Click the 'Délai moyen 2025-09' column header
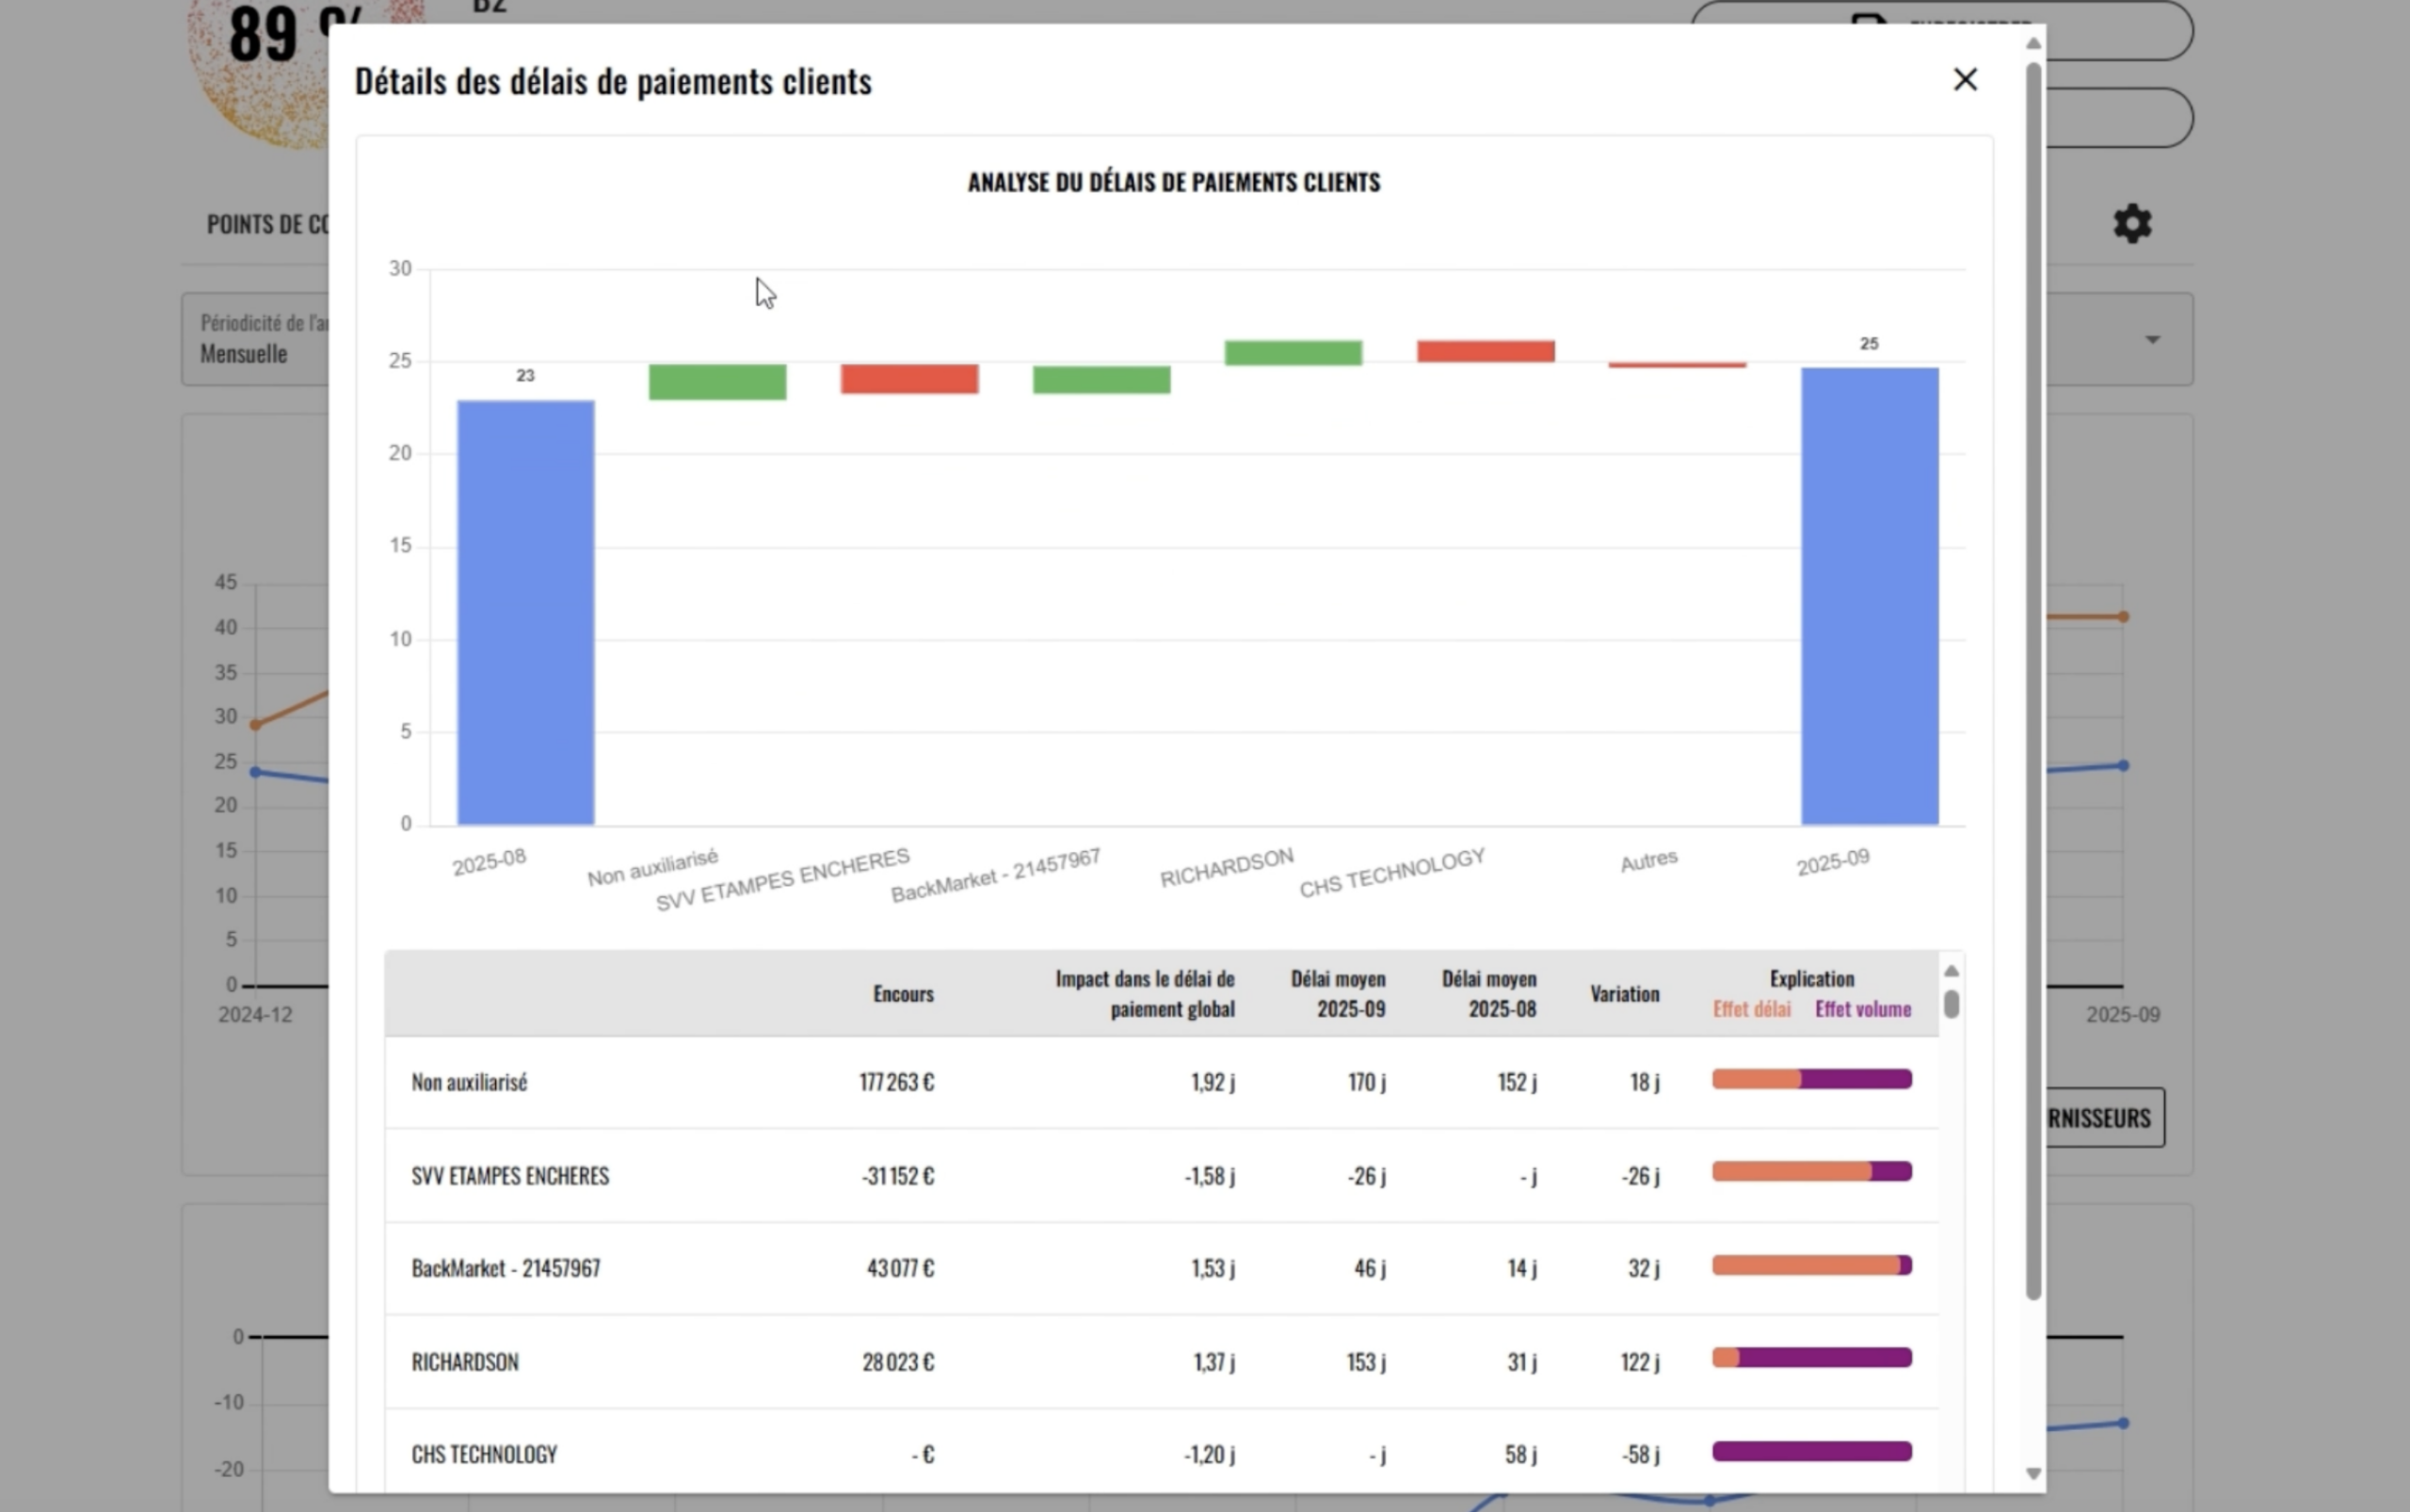Viewport: 2410px width, 1512px height. 1338,993
